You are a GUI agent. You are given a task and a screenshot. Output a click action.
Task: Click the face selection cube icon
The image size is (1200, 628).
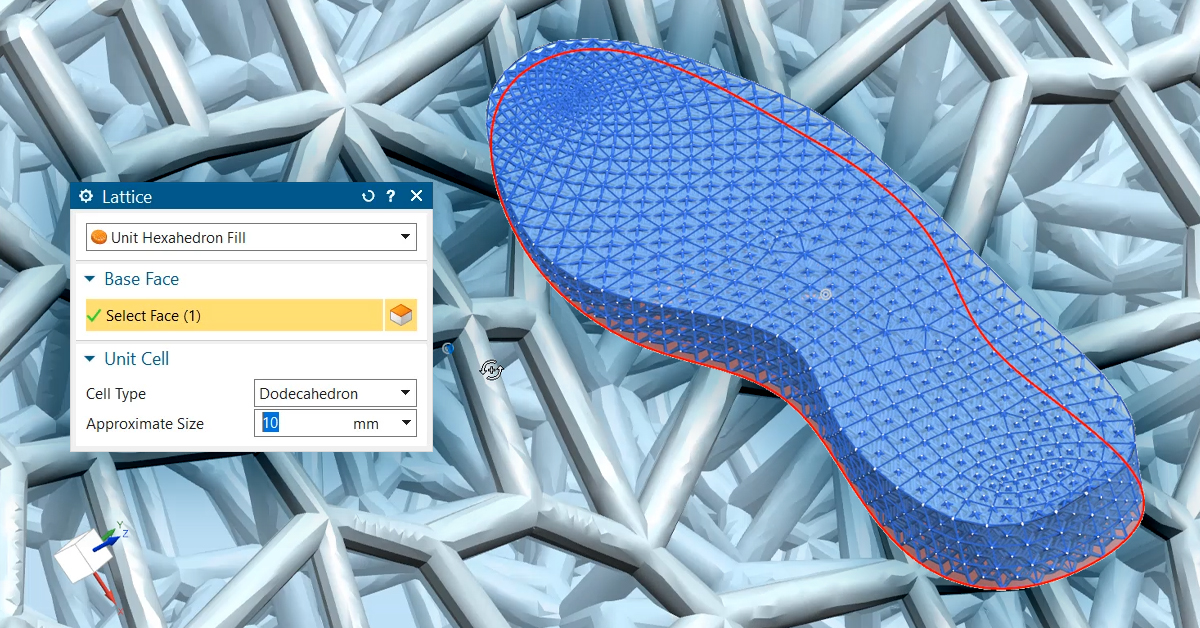[401, 315]
